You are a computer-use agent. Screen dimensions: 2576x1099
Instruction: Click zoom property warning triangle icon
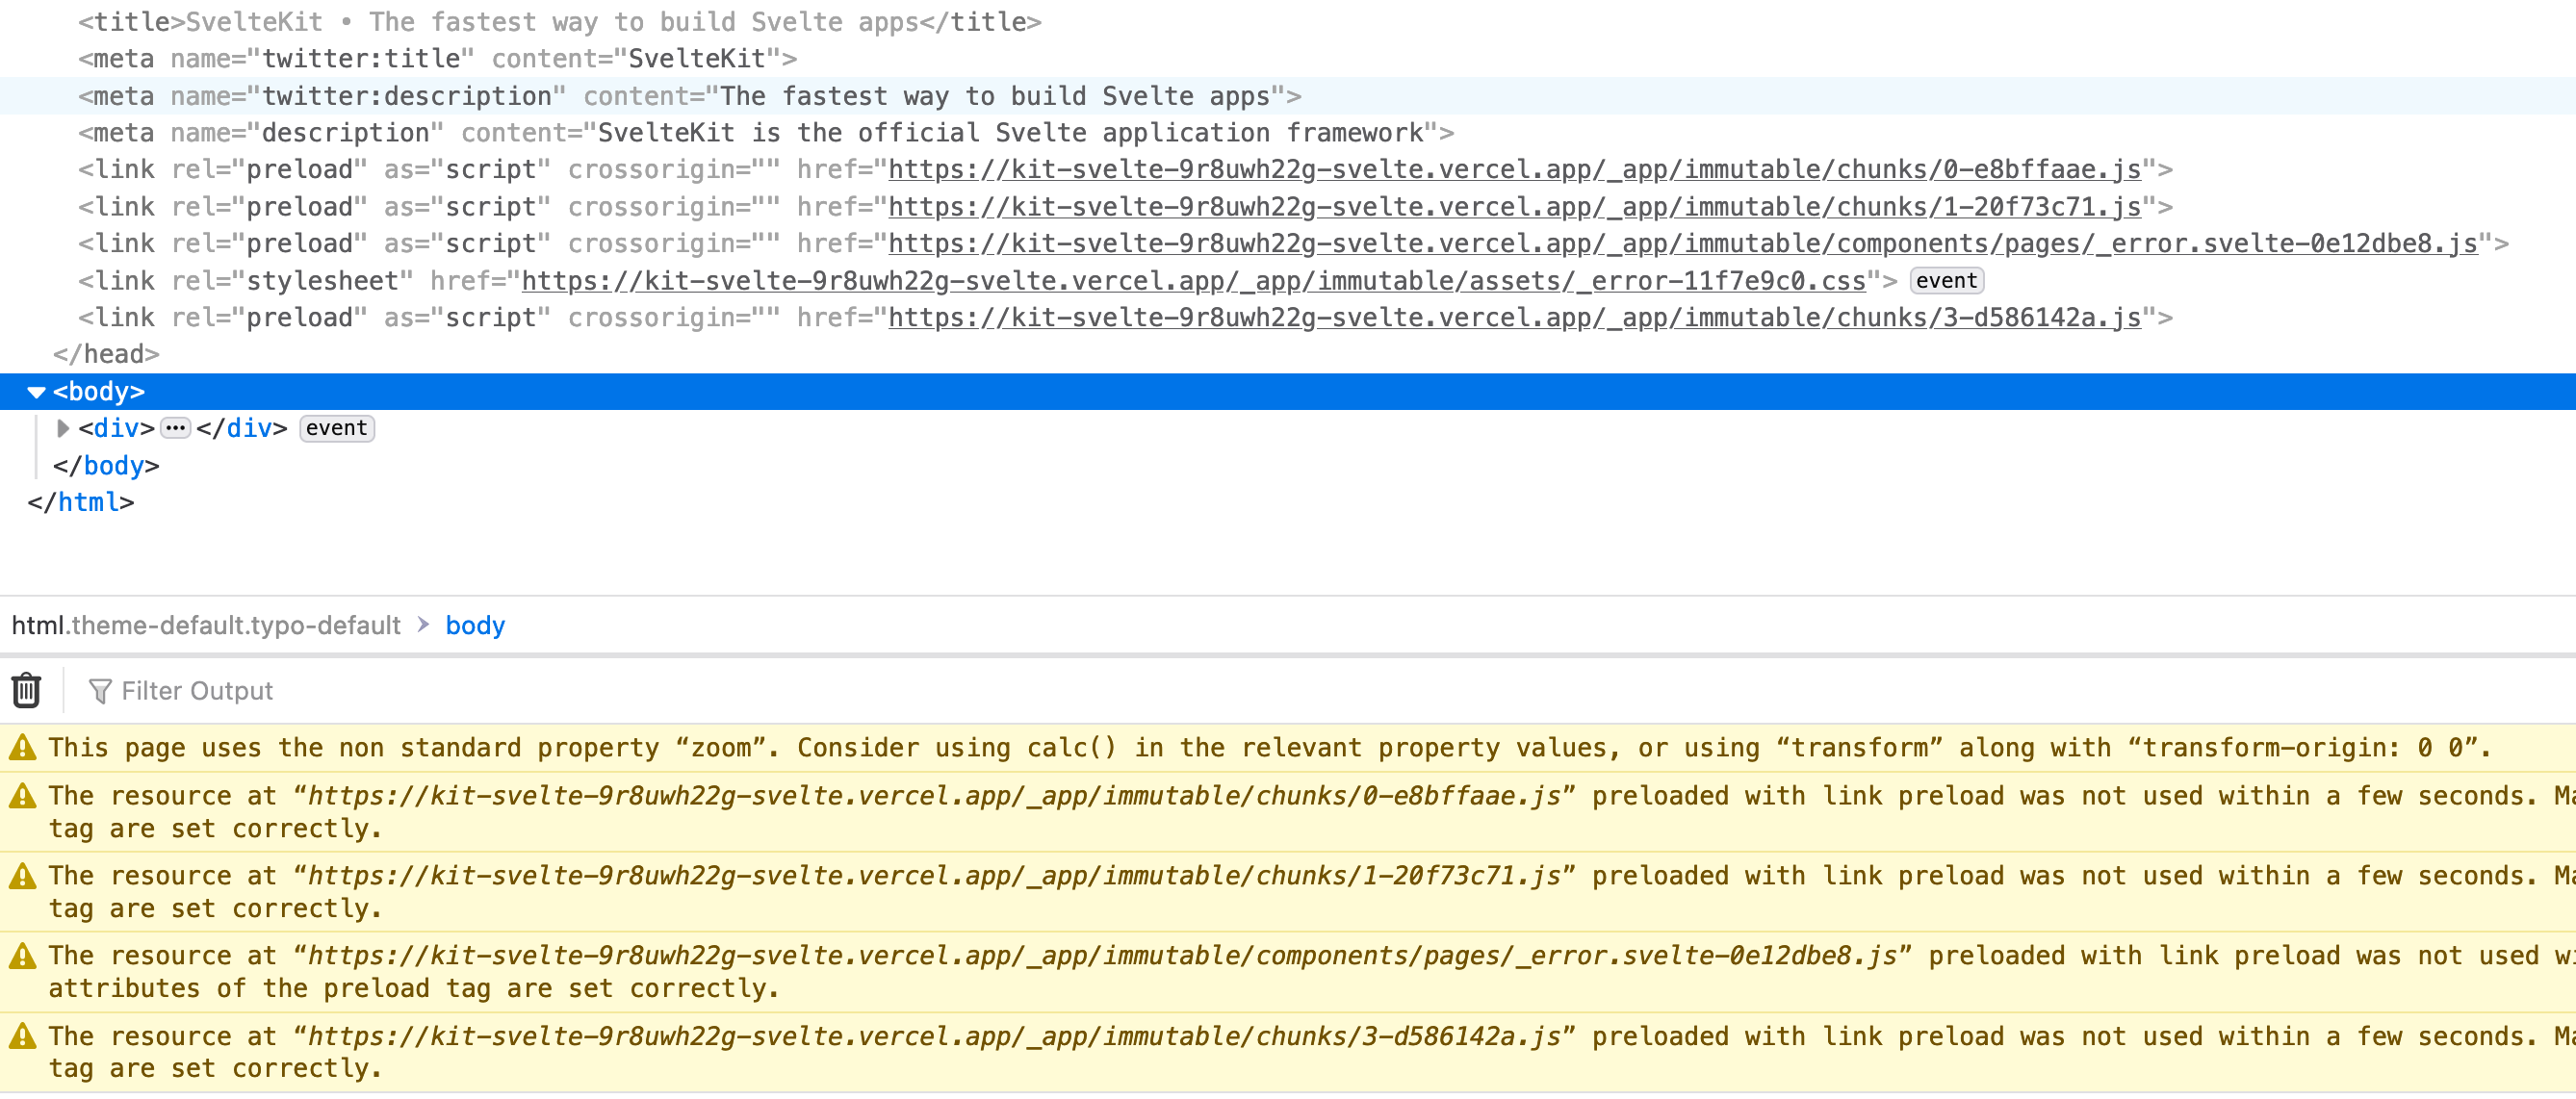pyautogui.click(x=22, y=747)
